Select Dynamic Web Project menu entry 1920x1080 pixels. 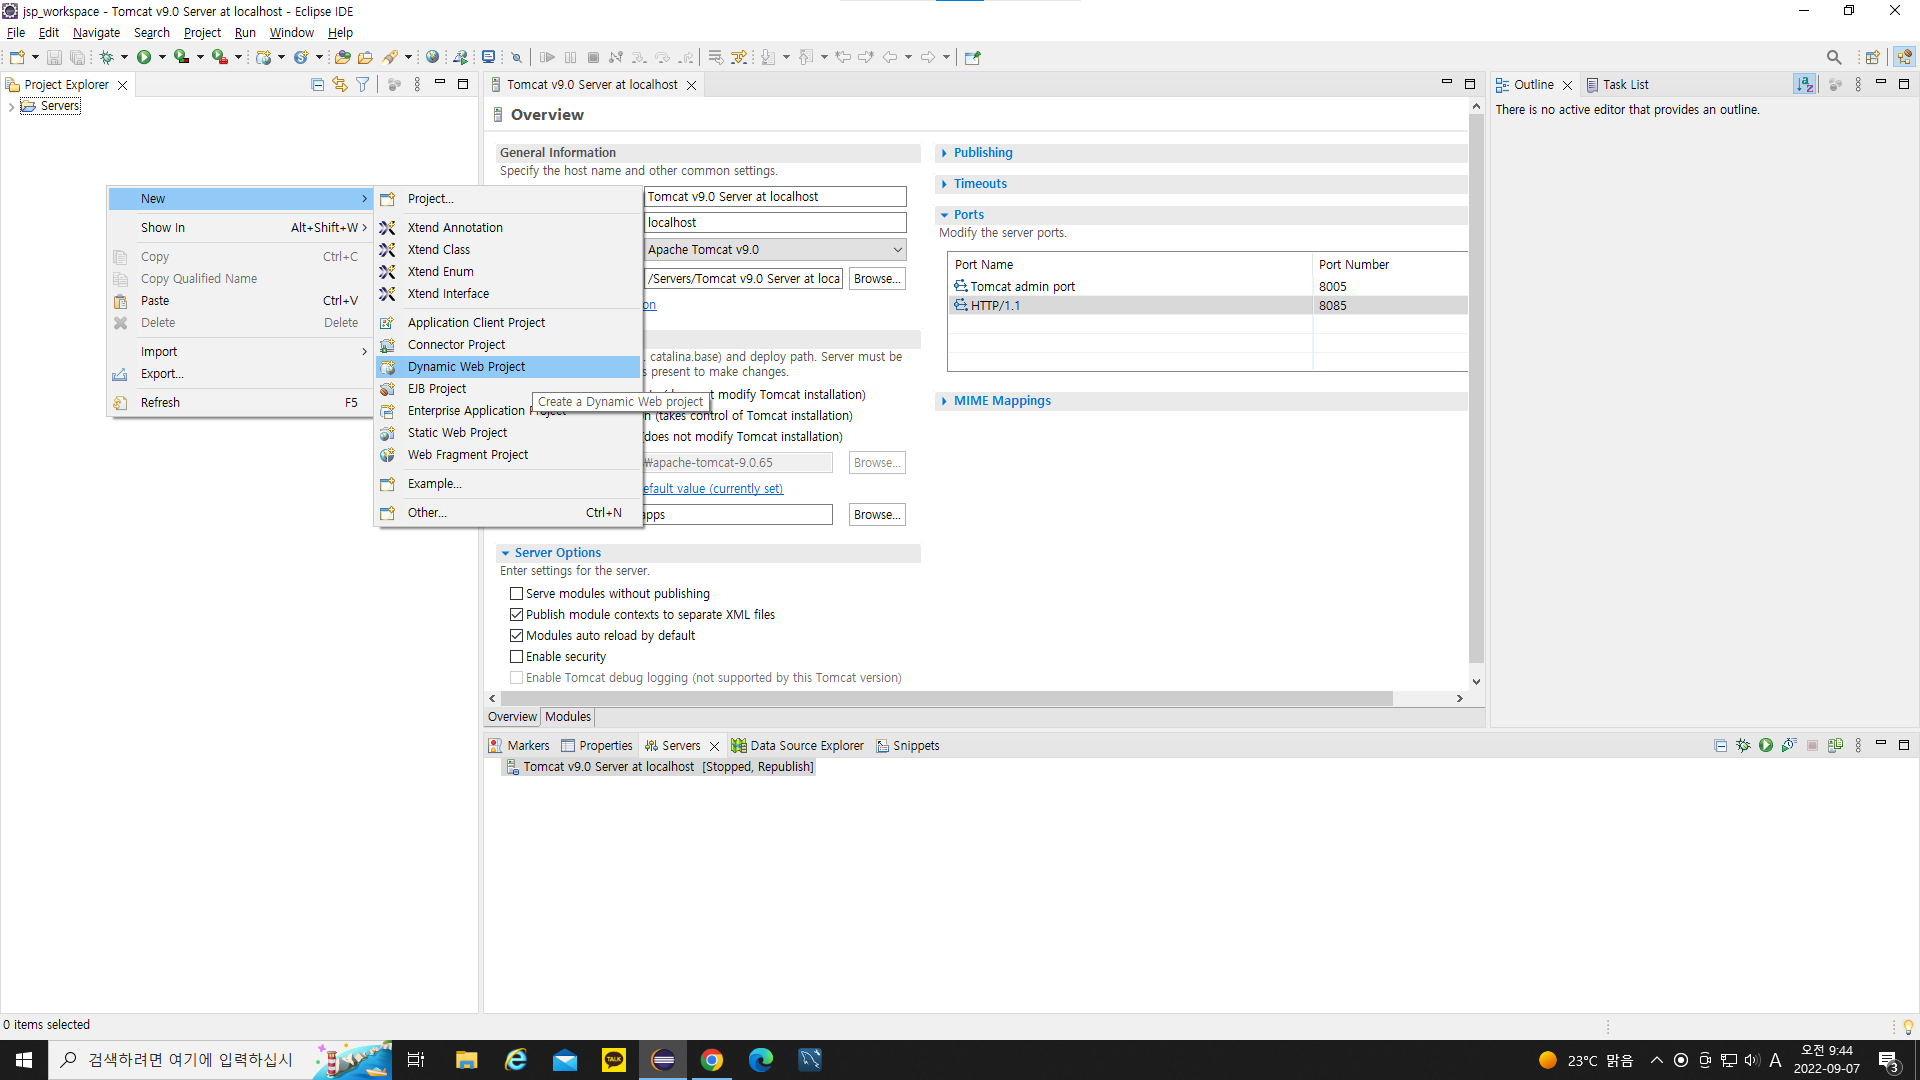(x=466, y=367)
